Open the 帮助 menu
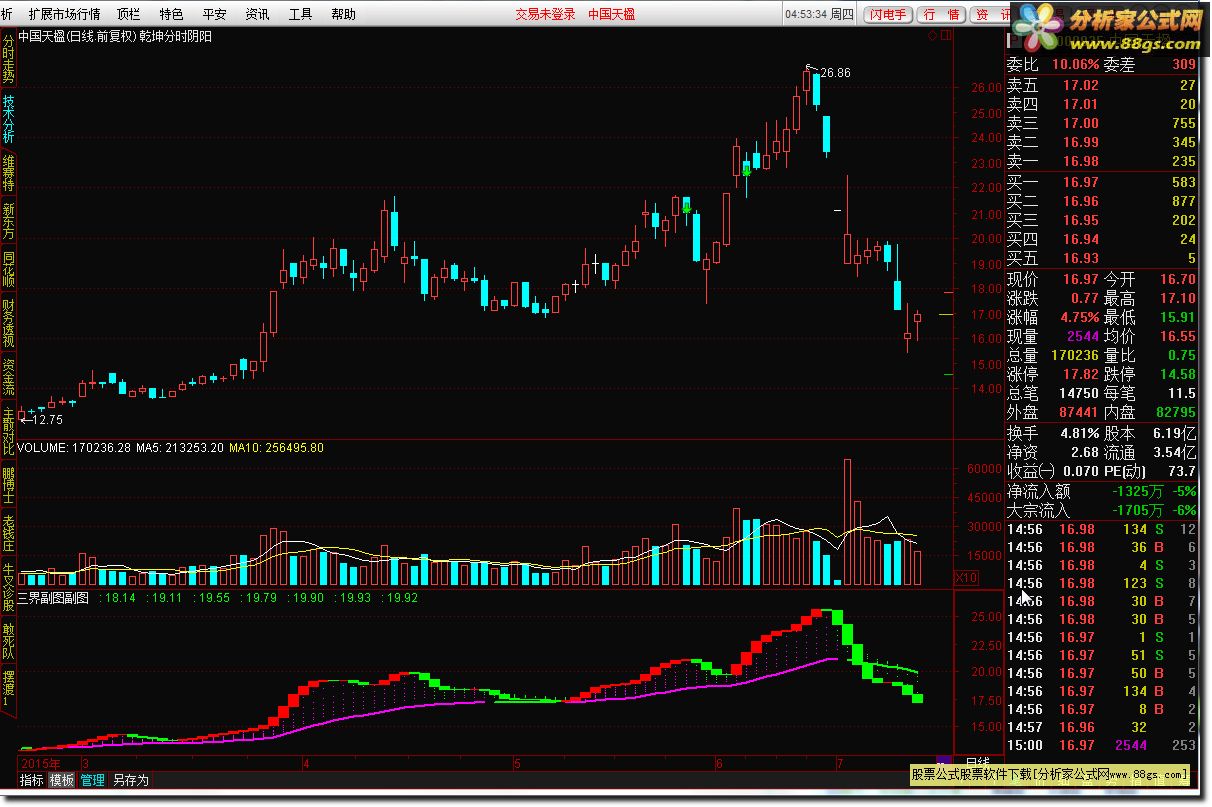 pos(343,14)
